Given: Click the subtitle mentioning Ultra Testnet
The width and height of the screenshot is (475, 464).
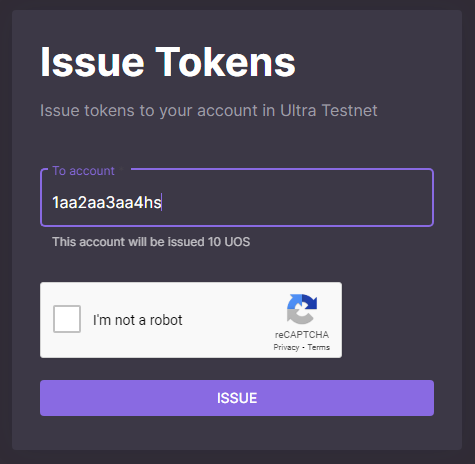Looking at the screenshot, I should (208, 110).
